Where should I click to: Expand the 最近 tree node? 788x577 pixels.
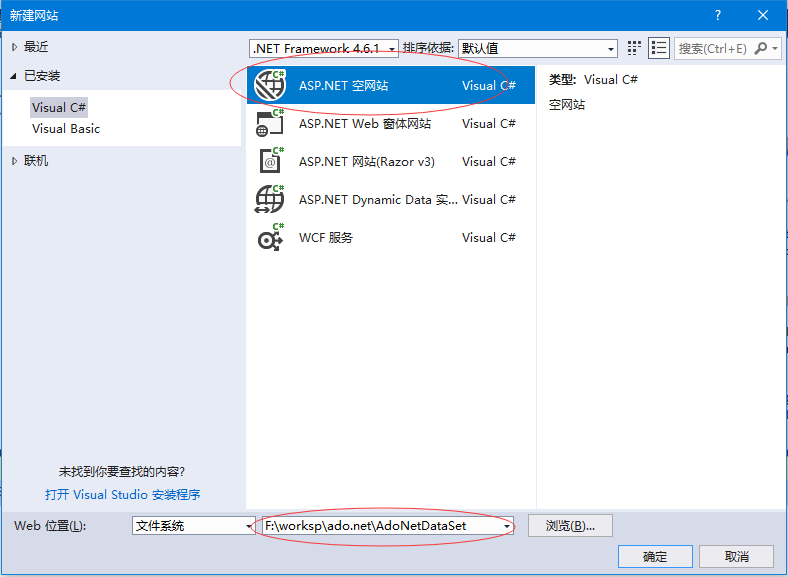point(14,47)
